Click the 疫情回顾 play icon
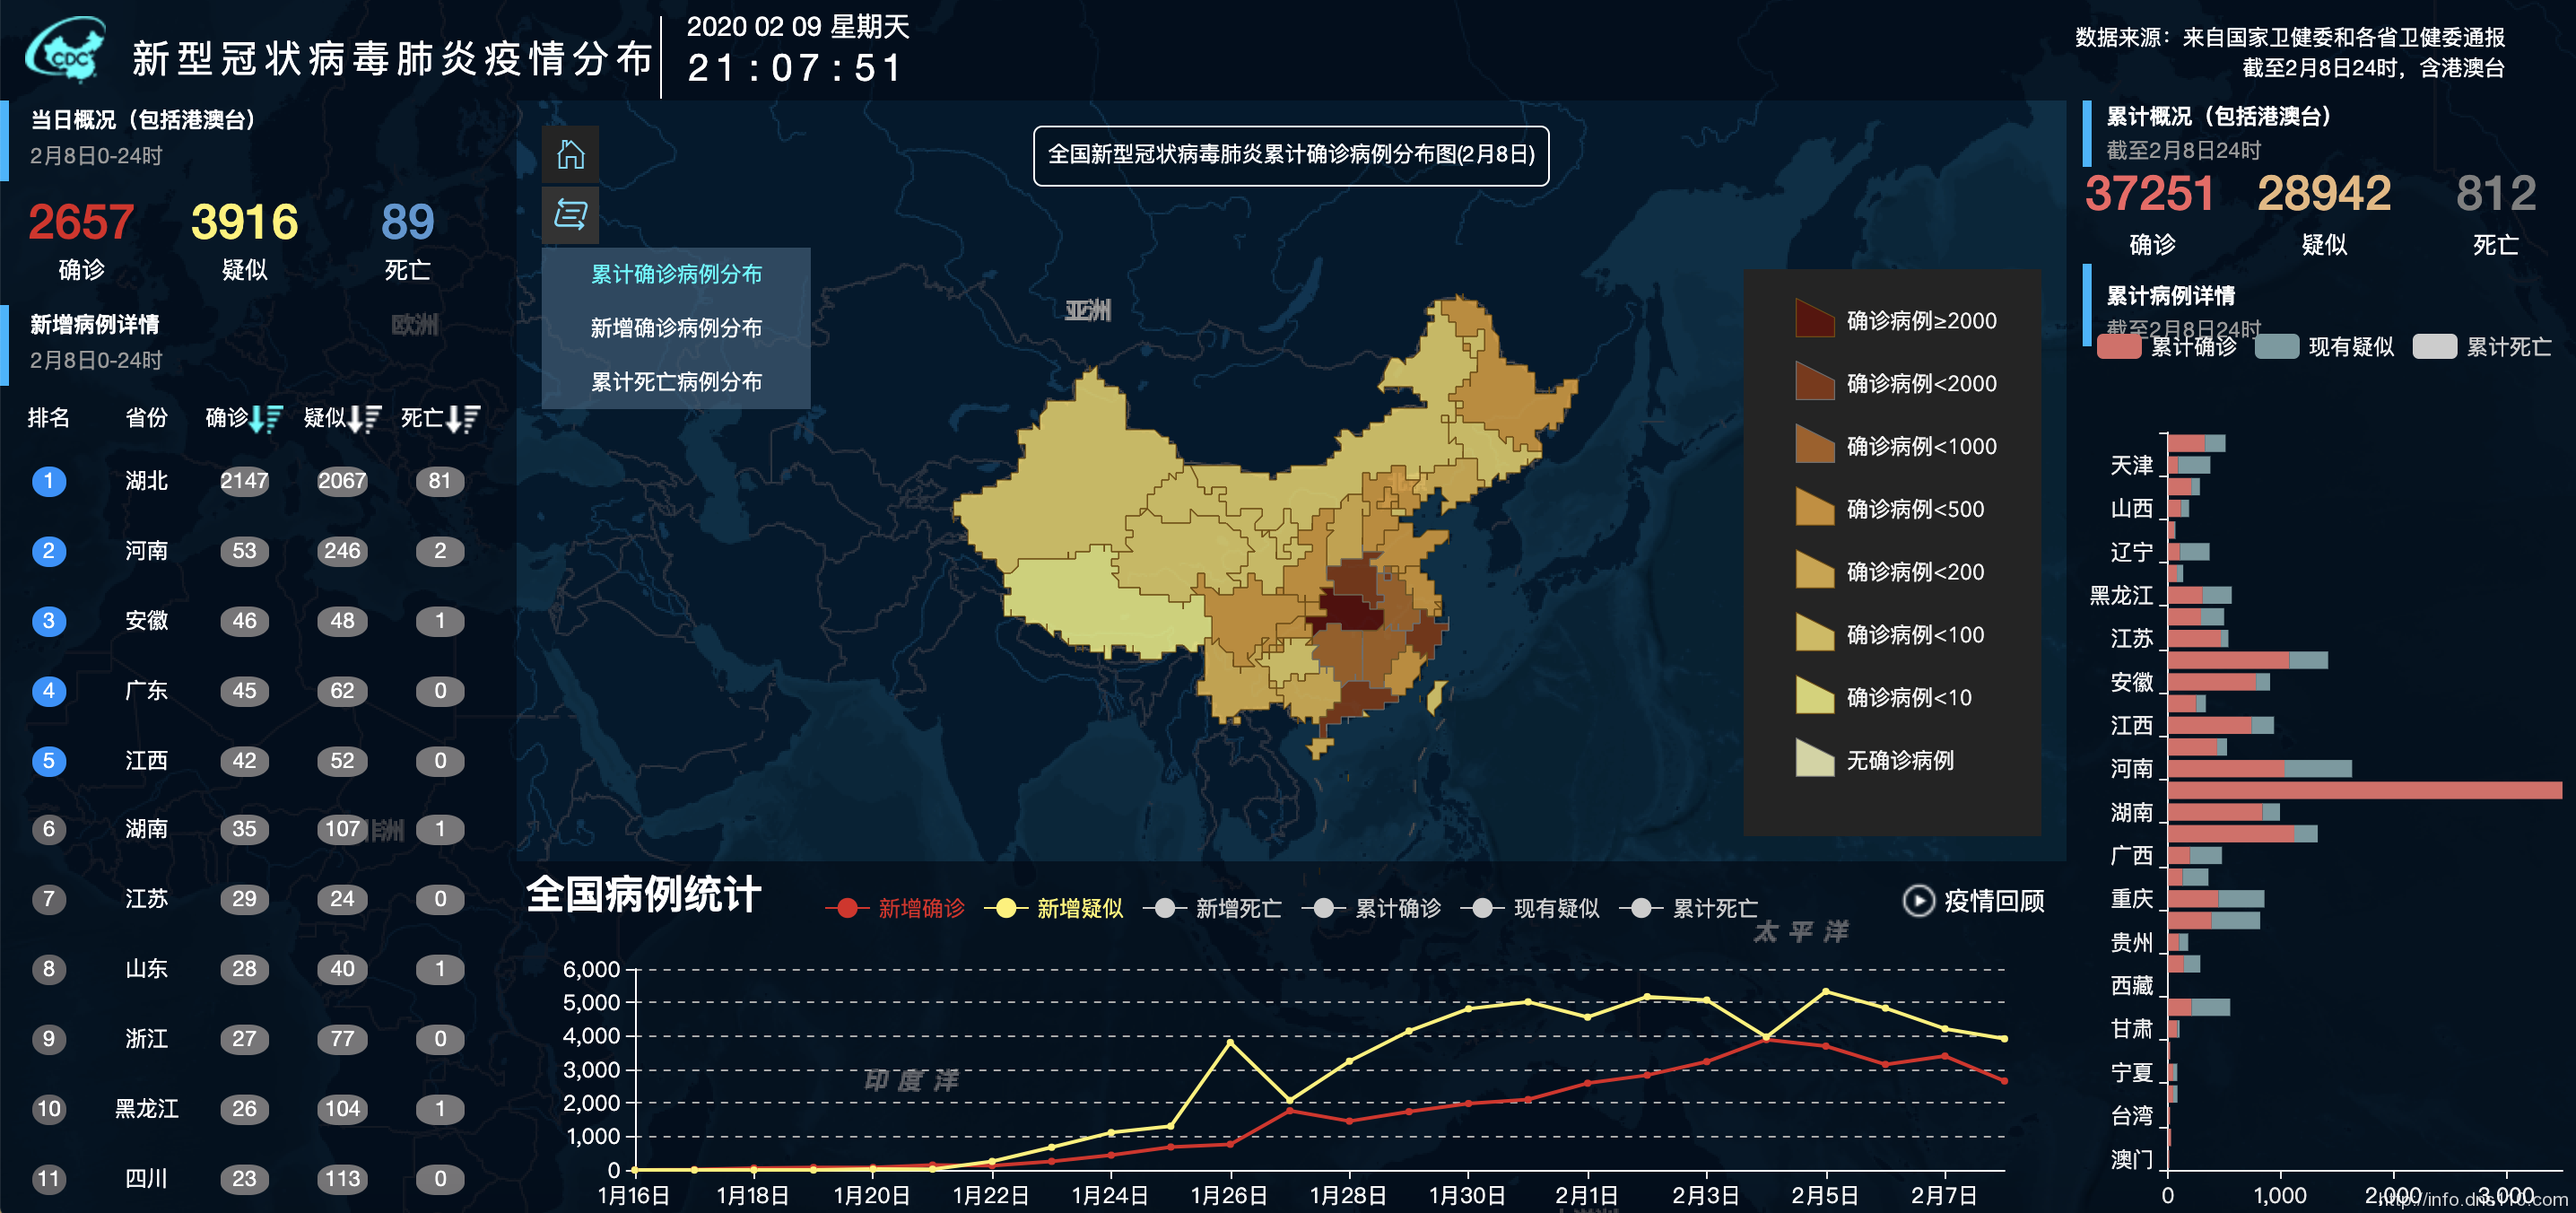The height and width of the screenshot is (1213, 2576). coord(1918,901)
